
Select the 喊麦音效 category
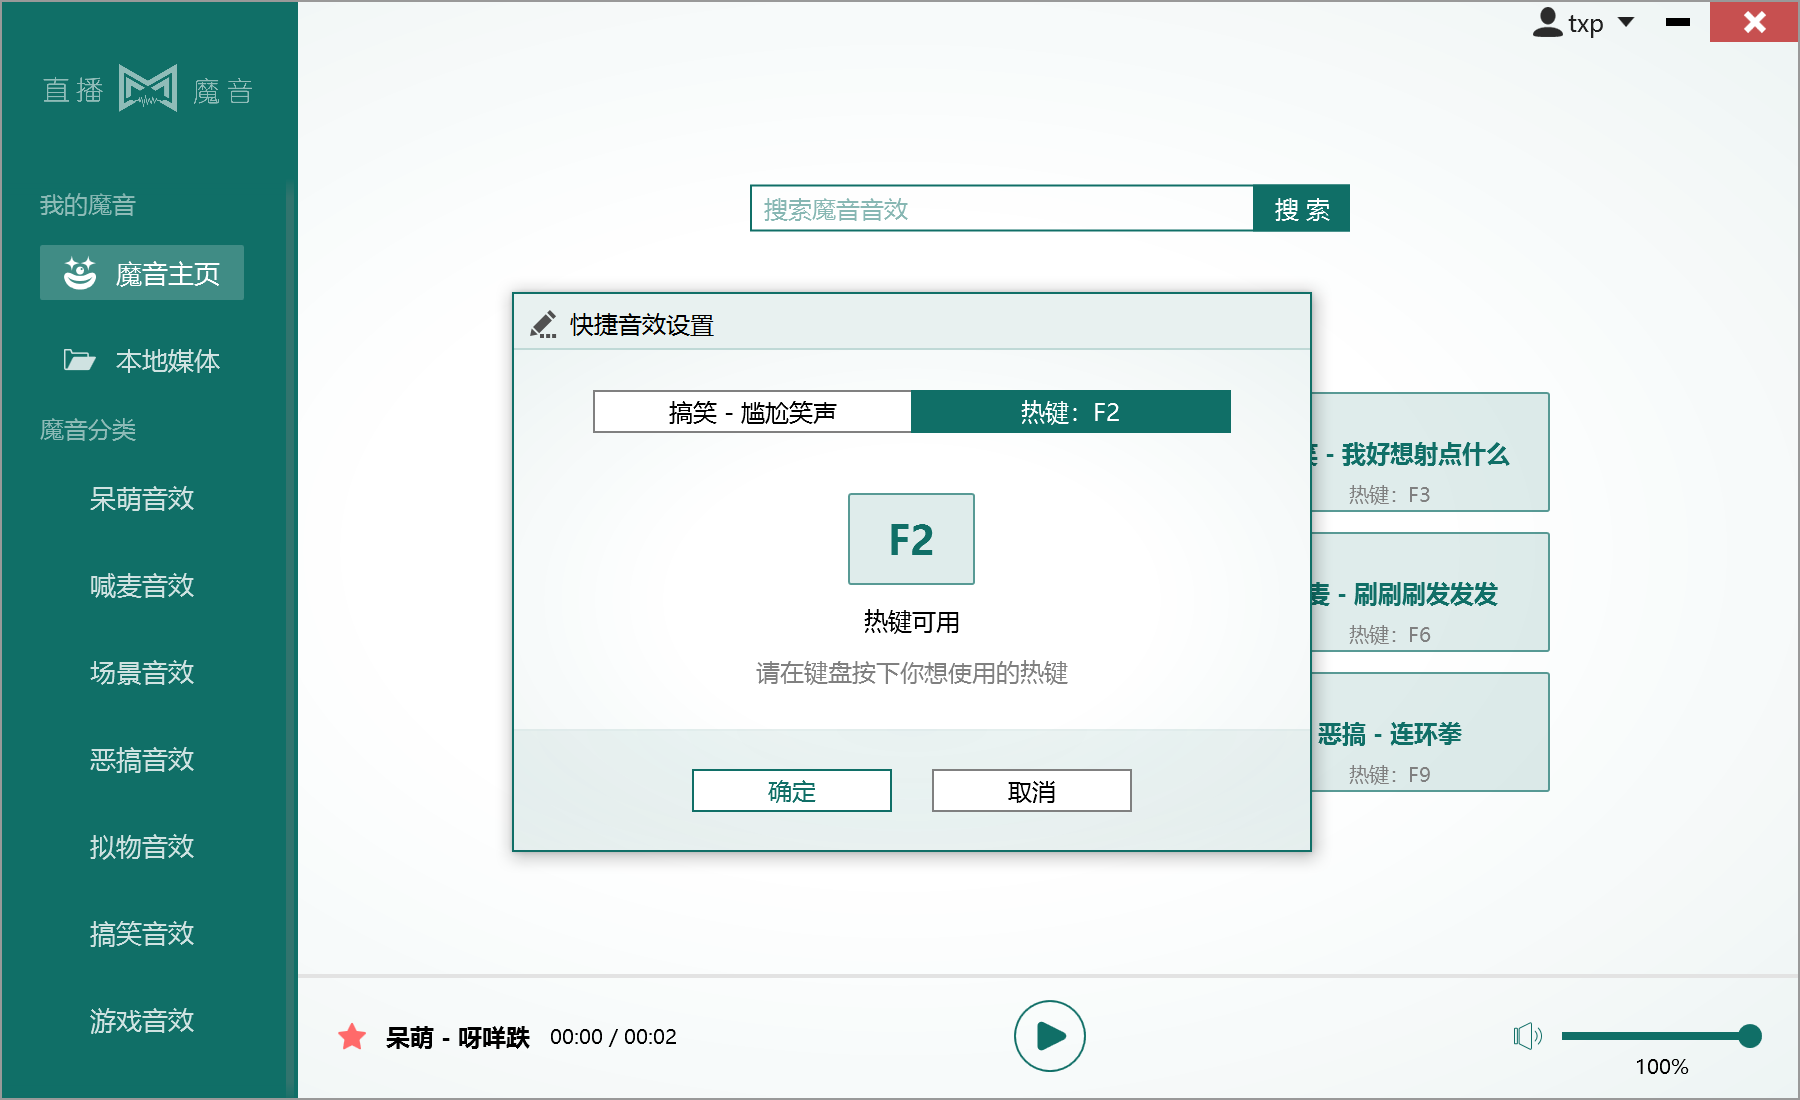(x=142, y=586)
